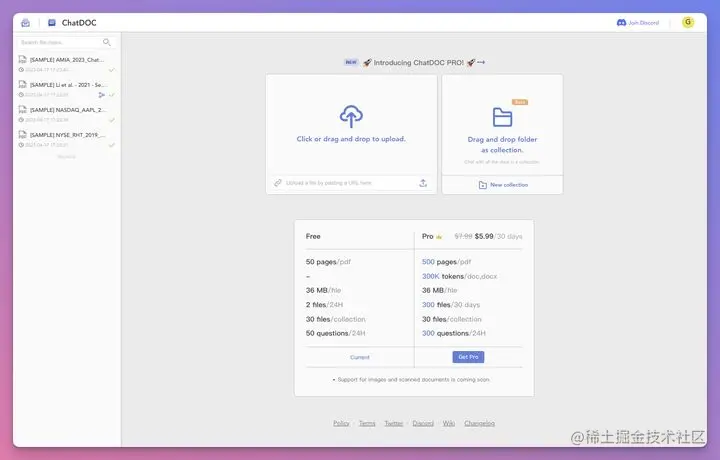720x460 pixels.
Task: Click share icon on Li et al. row
Action: tap(101, 95)
